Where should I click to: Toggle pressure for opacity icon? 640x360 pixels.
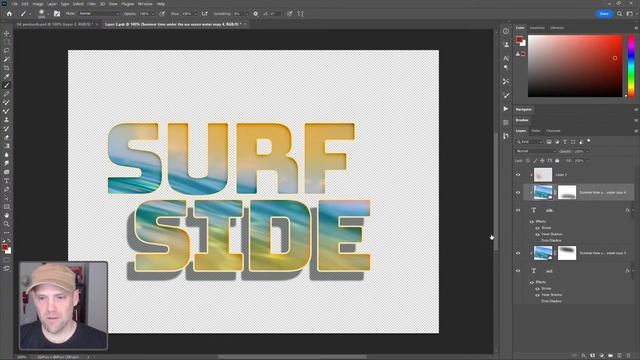tap(162, 13)
